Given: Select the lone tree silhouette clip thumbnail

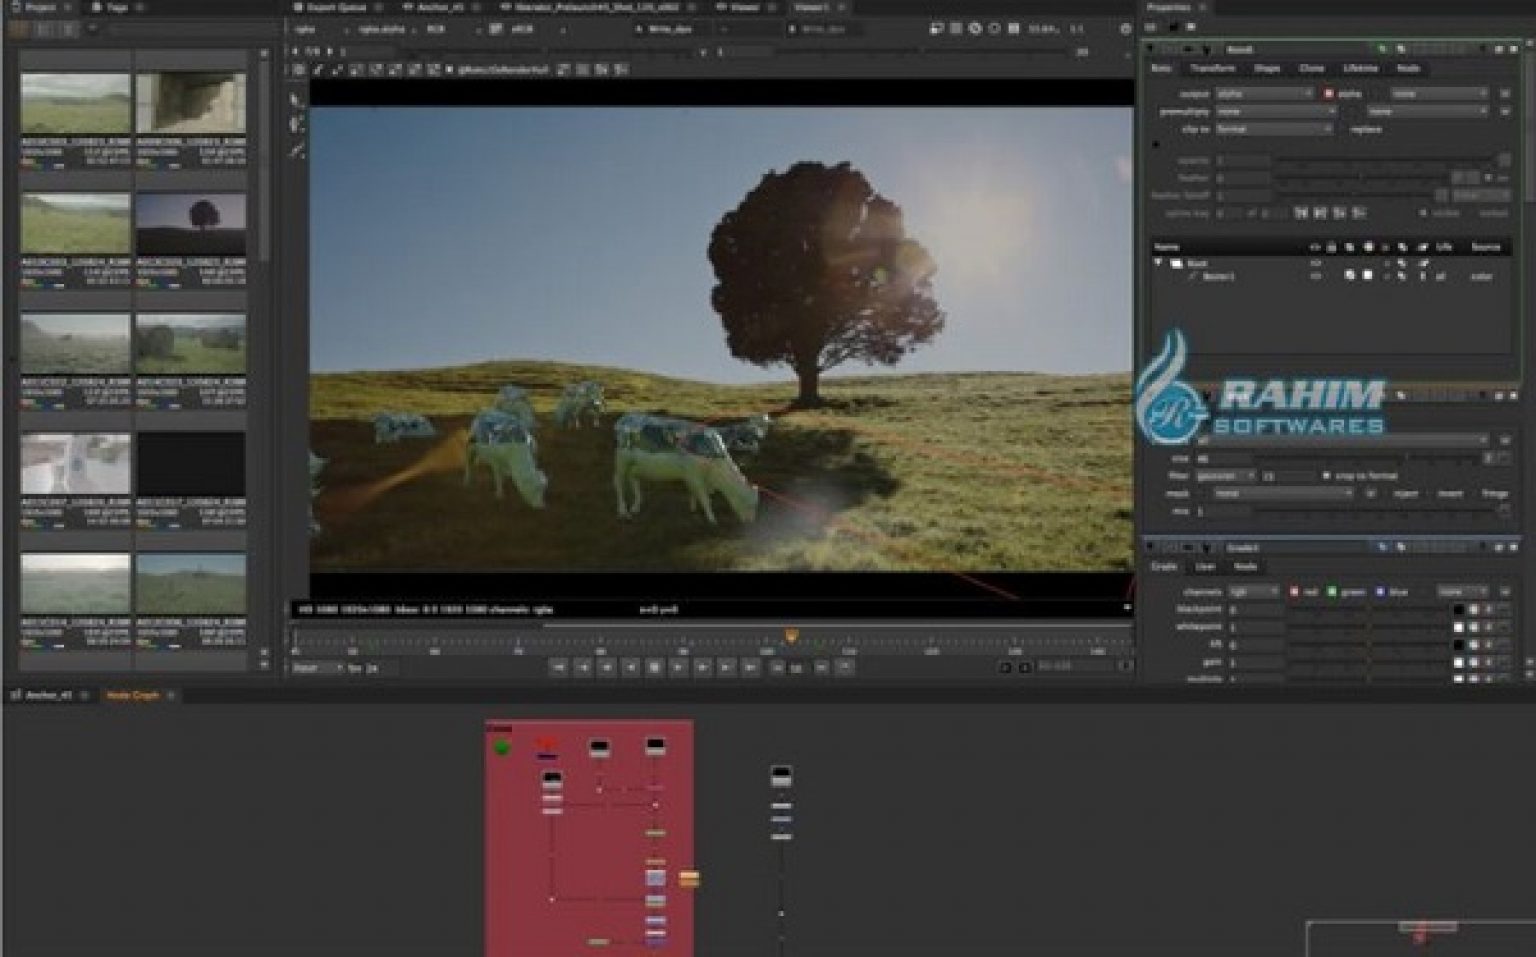Looking at the screenshot, I should [190, 223].
